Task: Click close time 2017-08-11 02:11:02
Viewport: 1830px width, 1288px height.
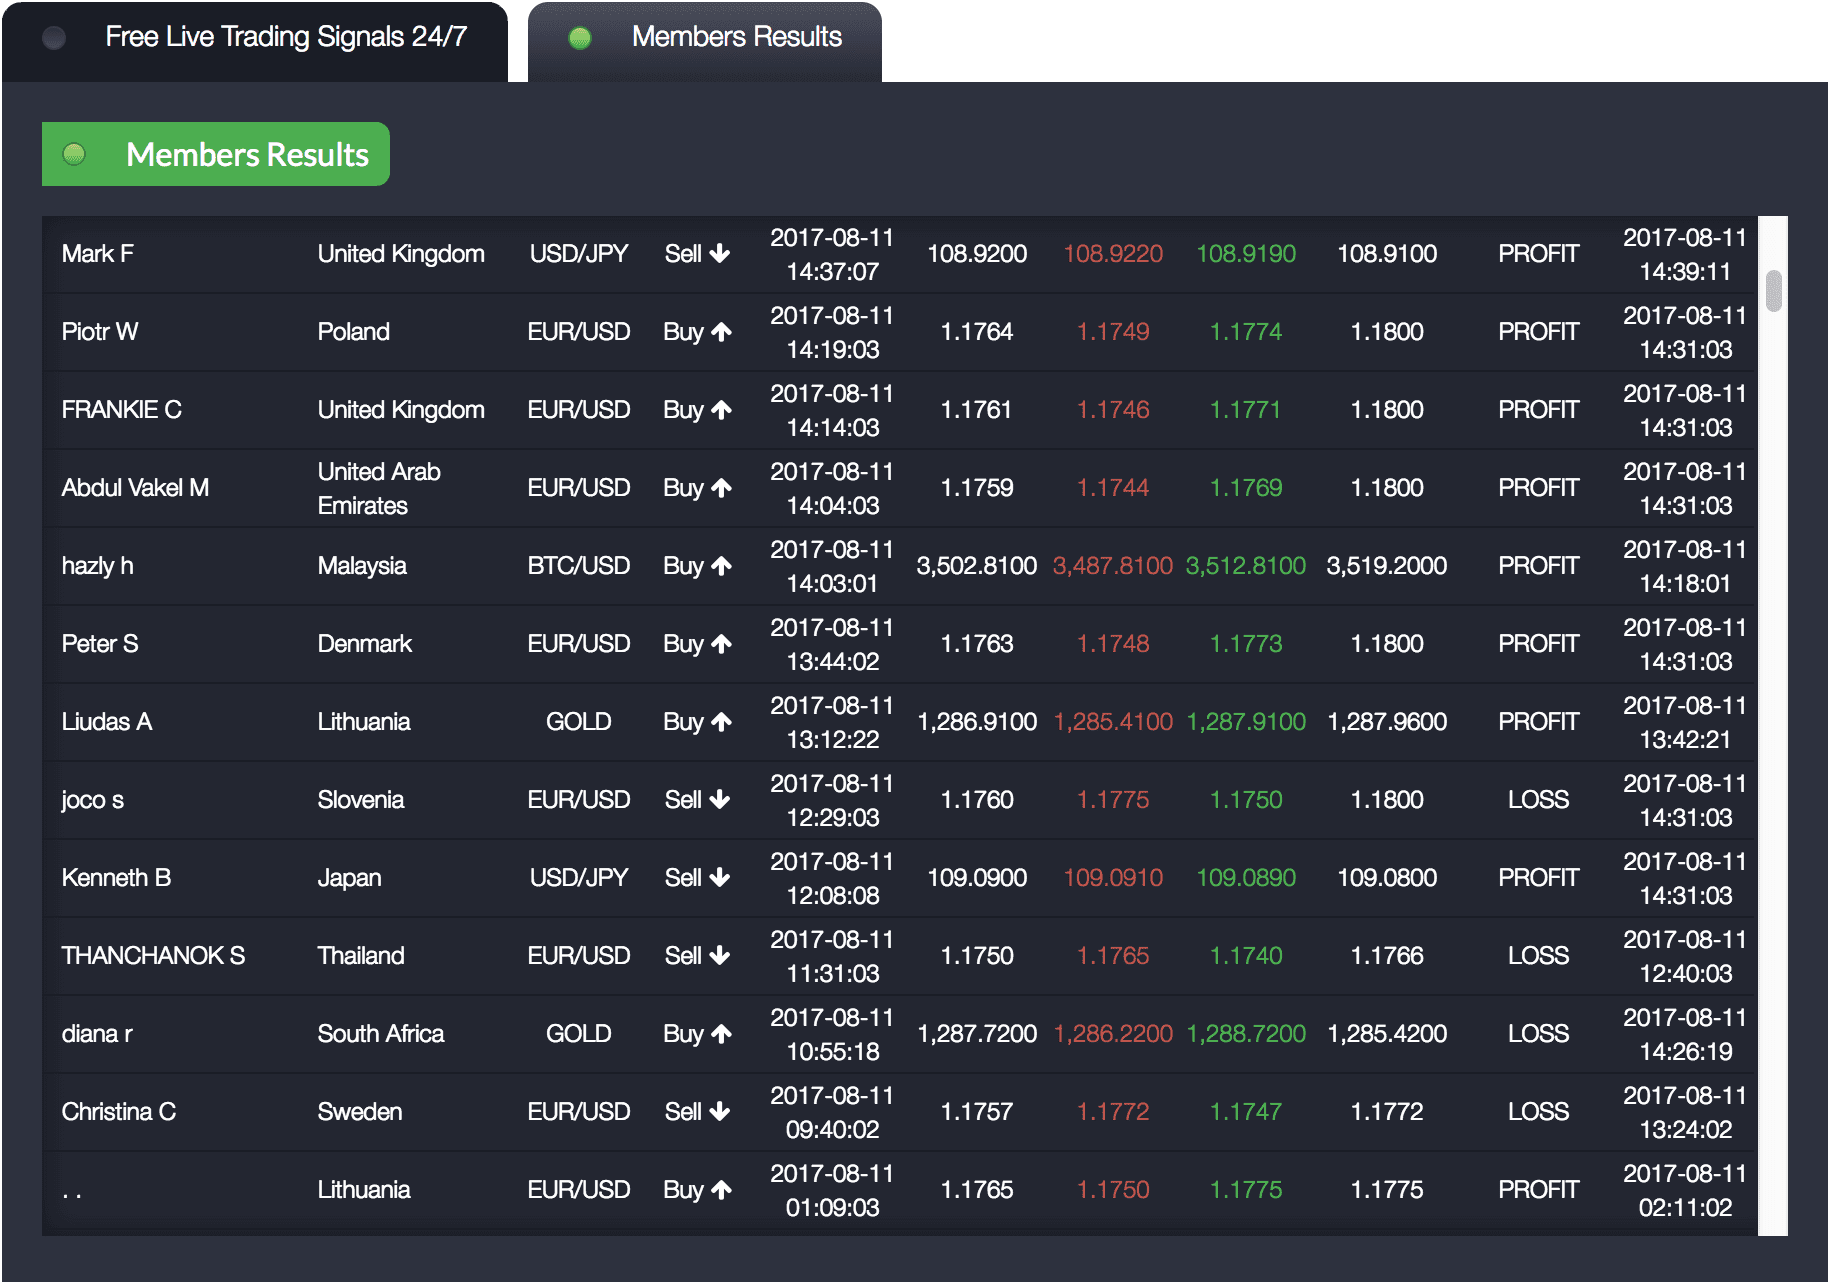Action: point(1685,1190)
